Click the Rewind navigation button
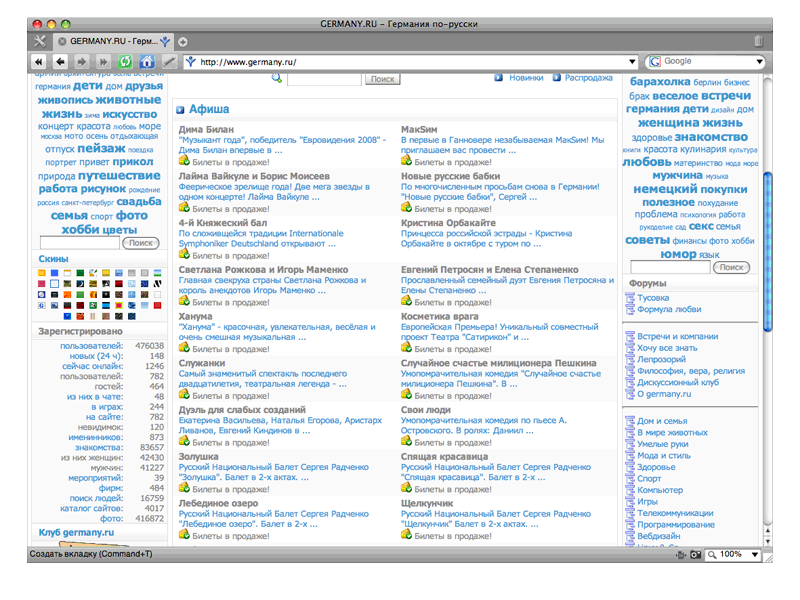The width and height of the screenshot is (800, 600). pos(39,62)
